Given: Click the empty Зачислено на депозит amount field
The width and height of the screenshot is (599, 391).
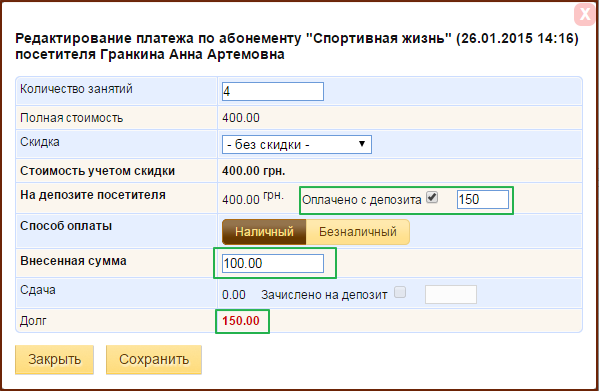Looking at the screenshot, I should (451, 294).
